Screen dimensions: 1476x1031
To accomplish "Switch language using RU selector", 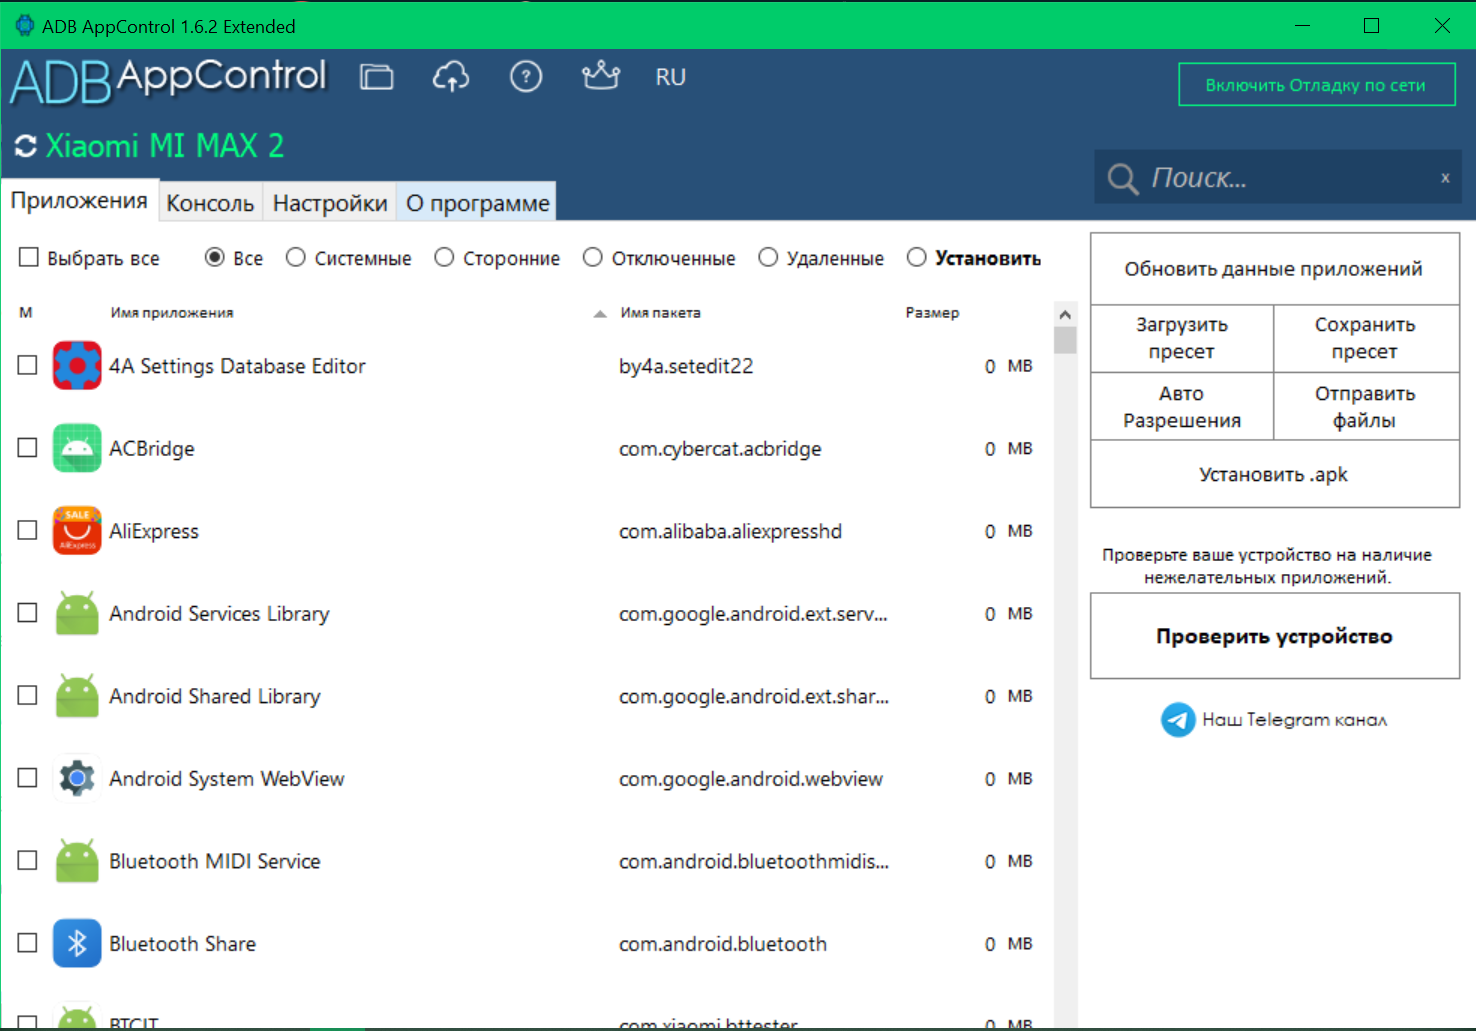I will click(x=670, y=77).
